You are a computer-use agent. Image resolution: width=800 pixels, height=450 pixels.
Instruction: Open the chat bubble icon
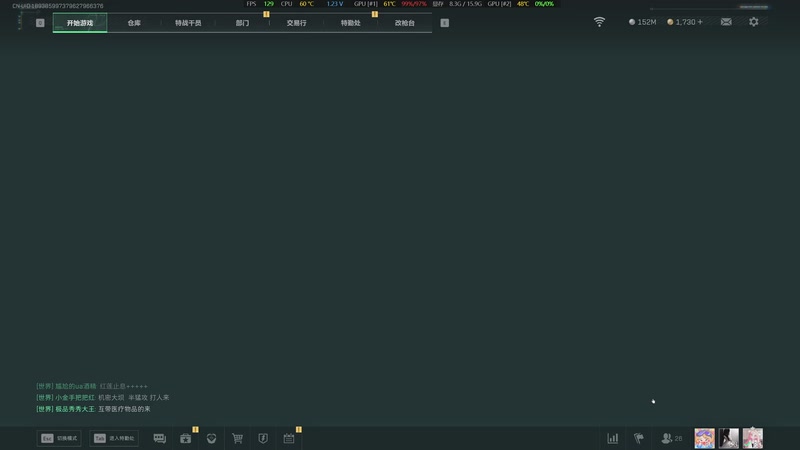tap(160, 438)
